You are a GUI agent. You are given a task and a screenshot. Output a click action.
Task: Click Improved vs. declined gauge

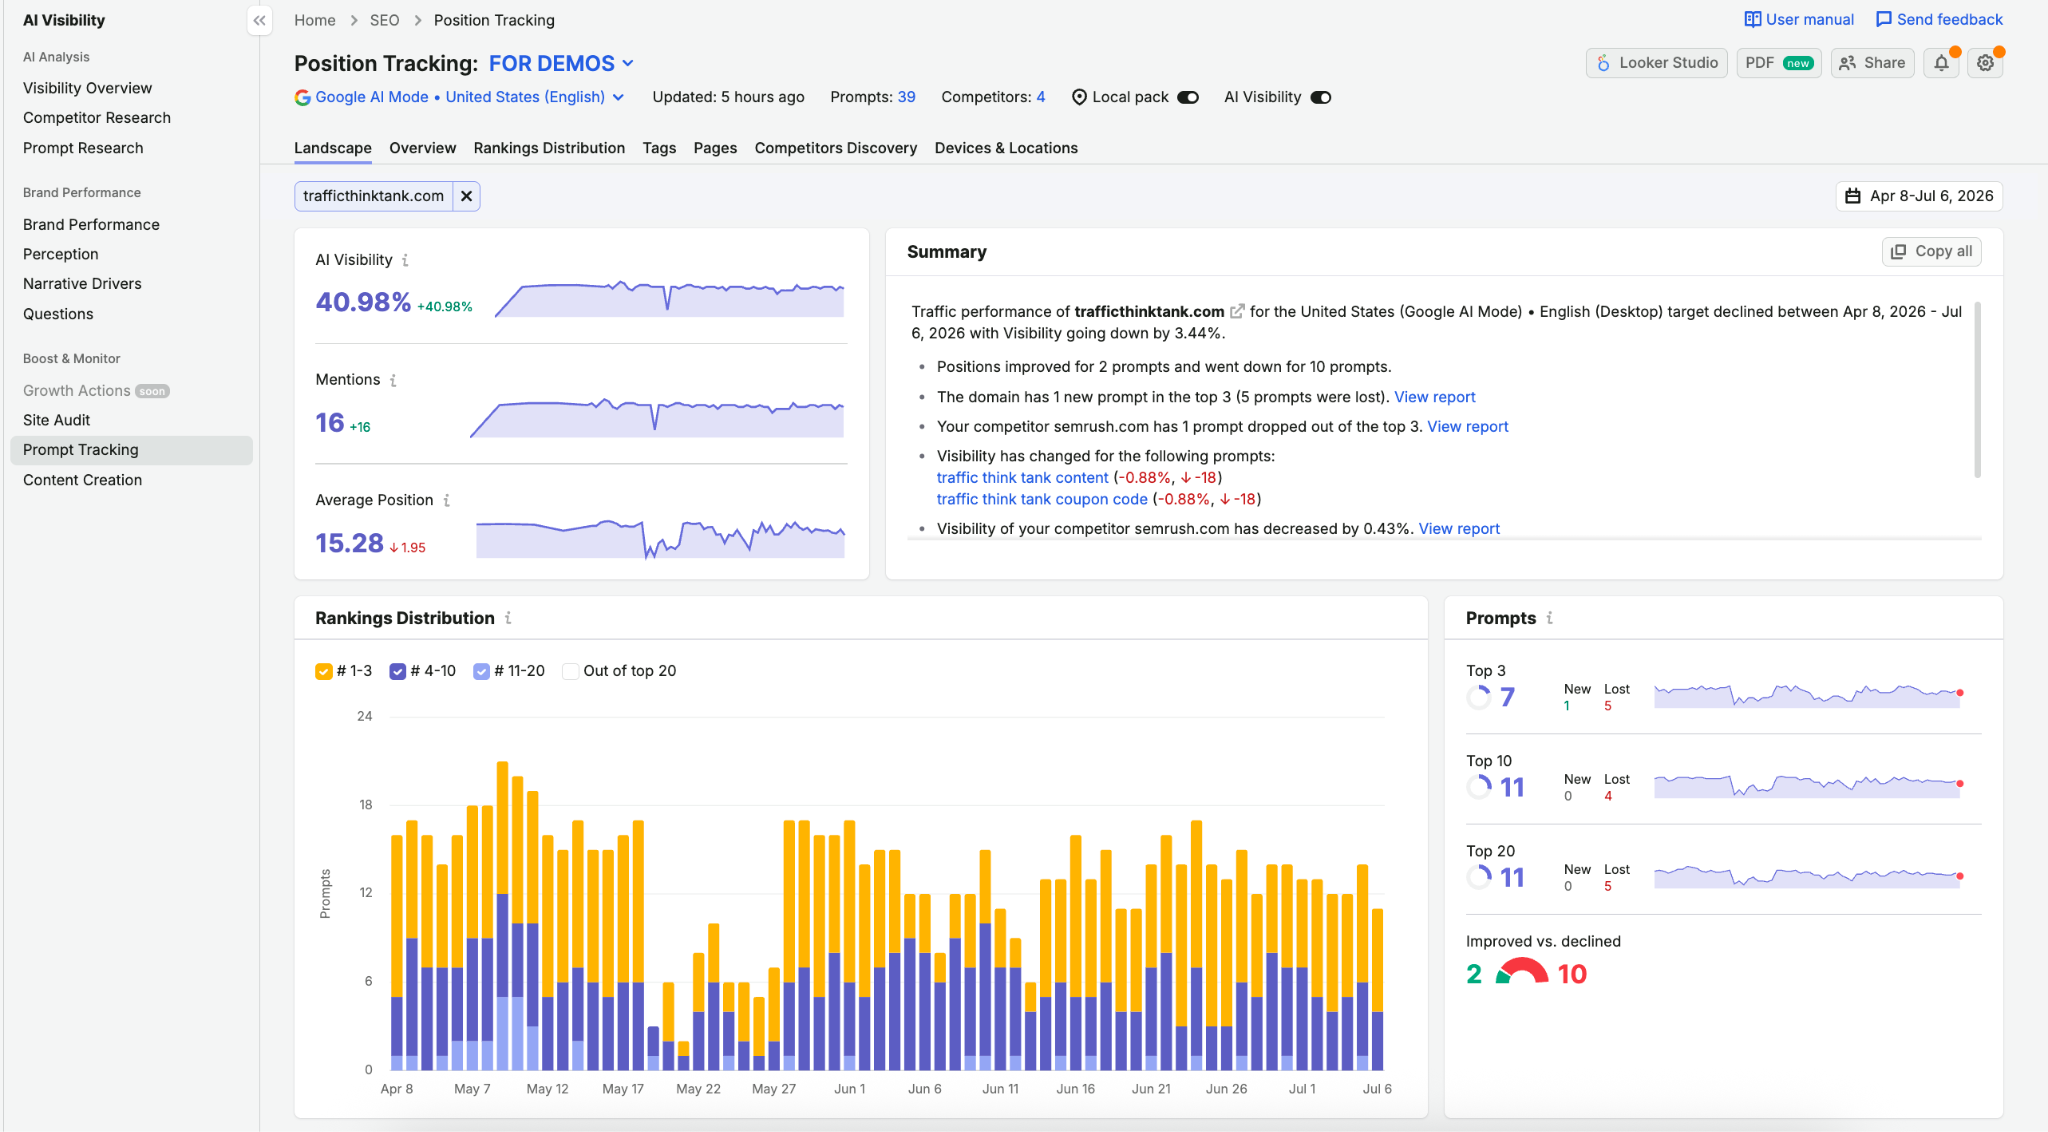coord(1521,971)
